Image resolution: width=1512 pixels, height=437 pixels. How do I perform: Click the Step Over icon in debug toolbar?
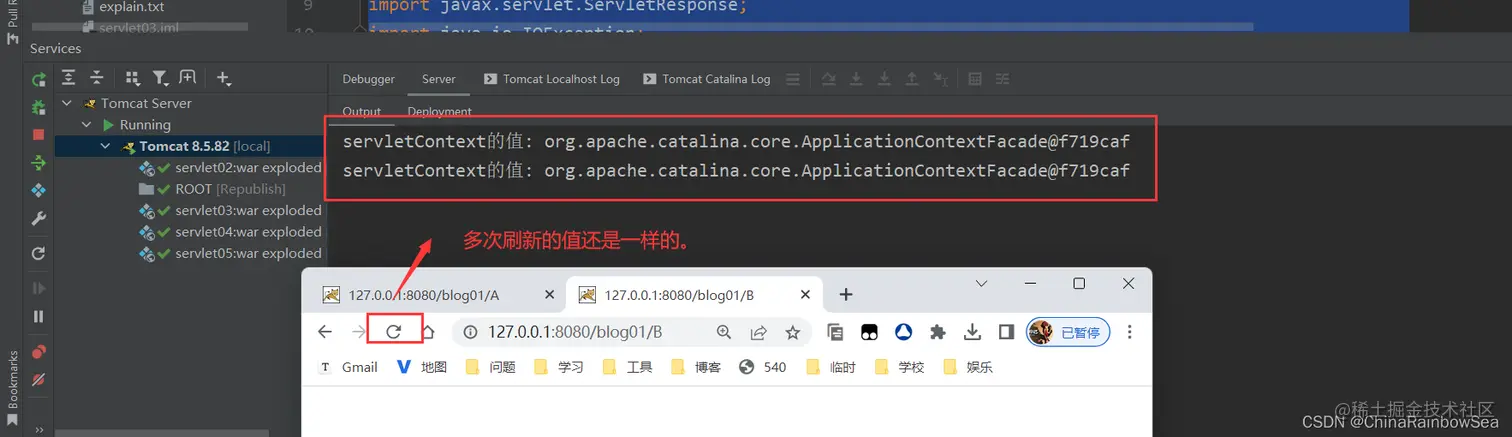pos(829,79)
